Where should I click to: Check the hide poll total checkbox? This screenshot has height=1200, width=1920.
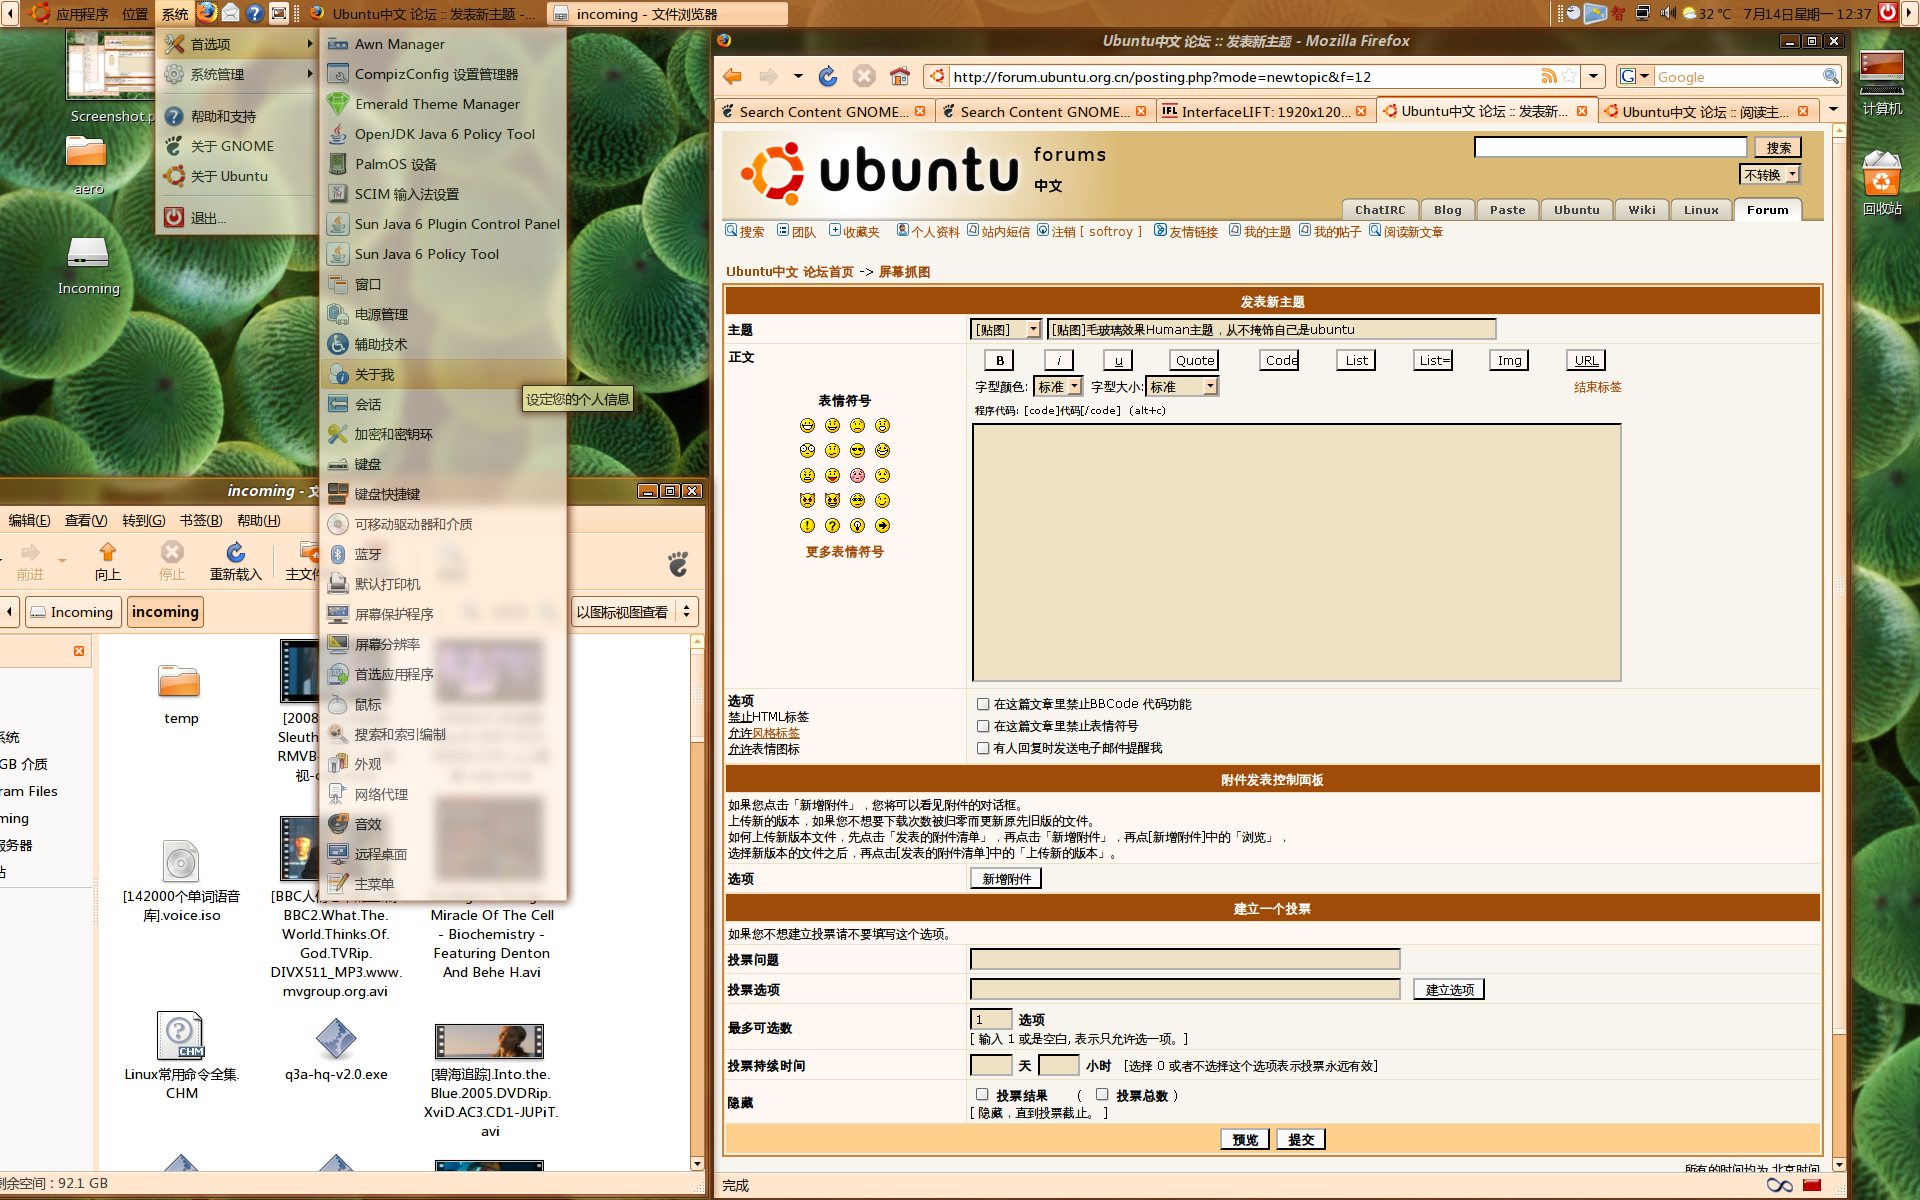1102,1095
